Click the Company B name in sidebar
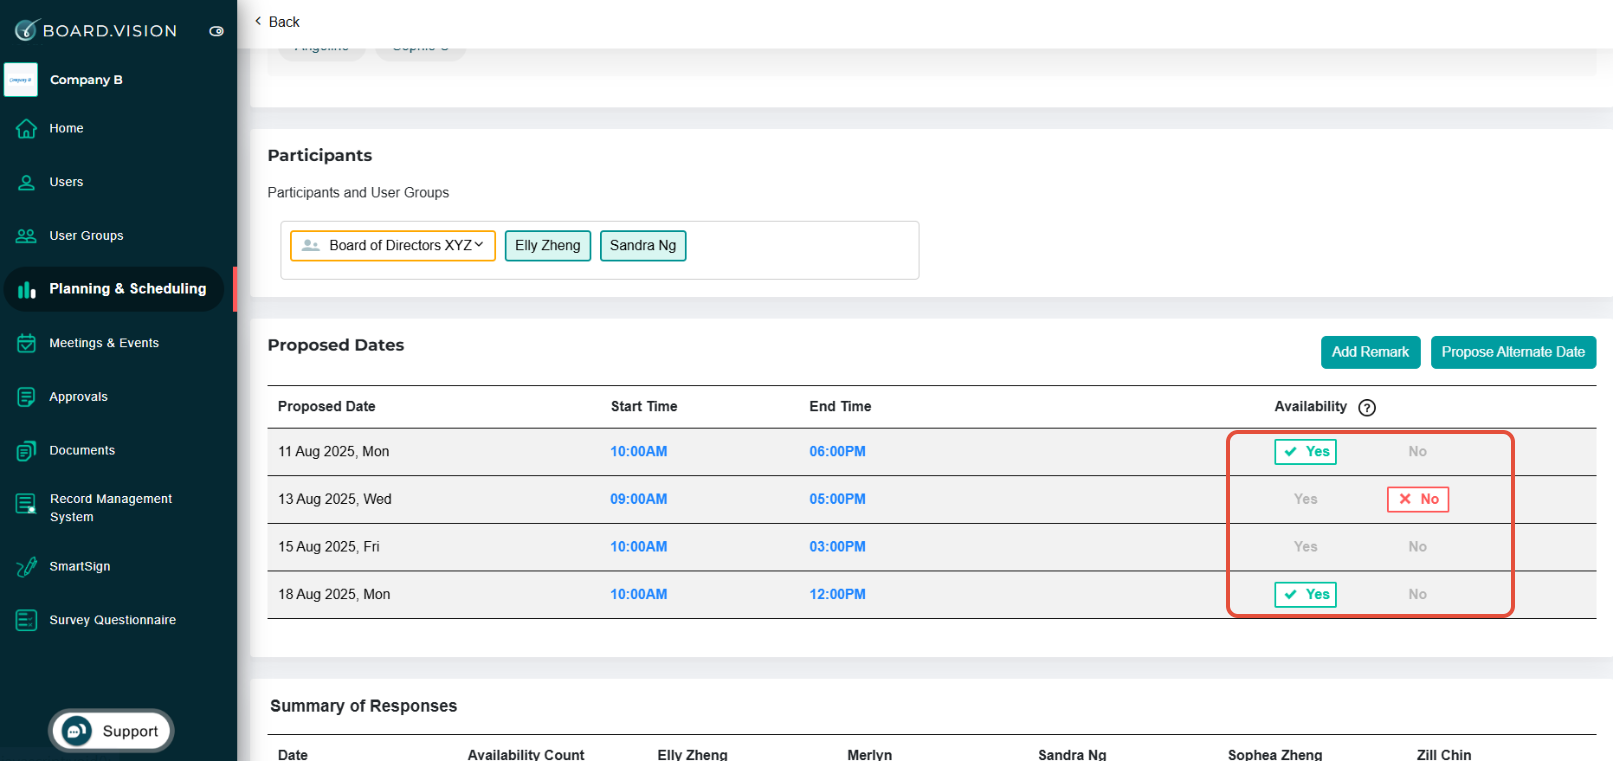This screenshot has width=1613, height=761. coord(86,80)
